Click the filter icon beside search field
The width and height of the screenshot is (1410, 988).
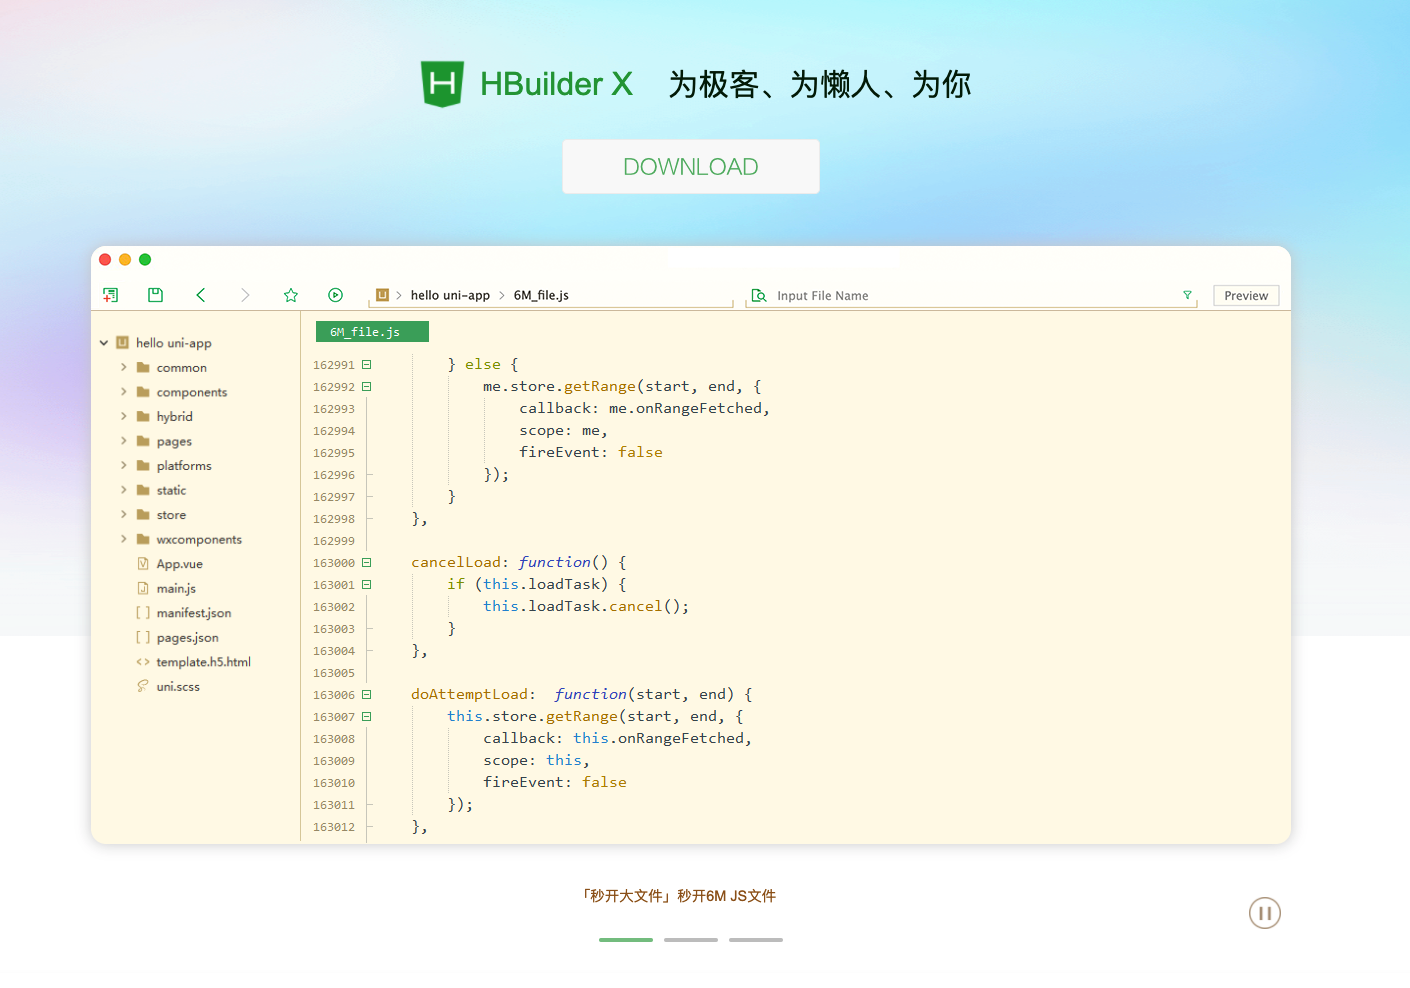[1187, 295]
